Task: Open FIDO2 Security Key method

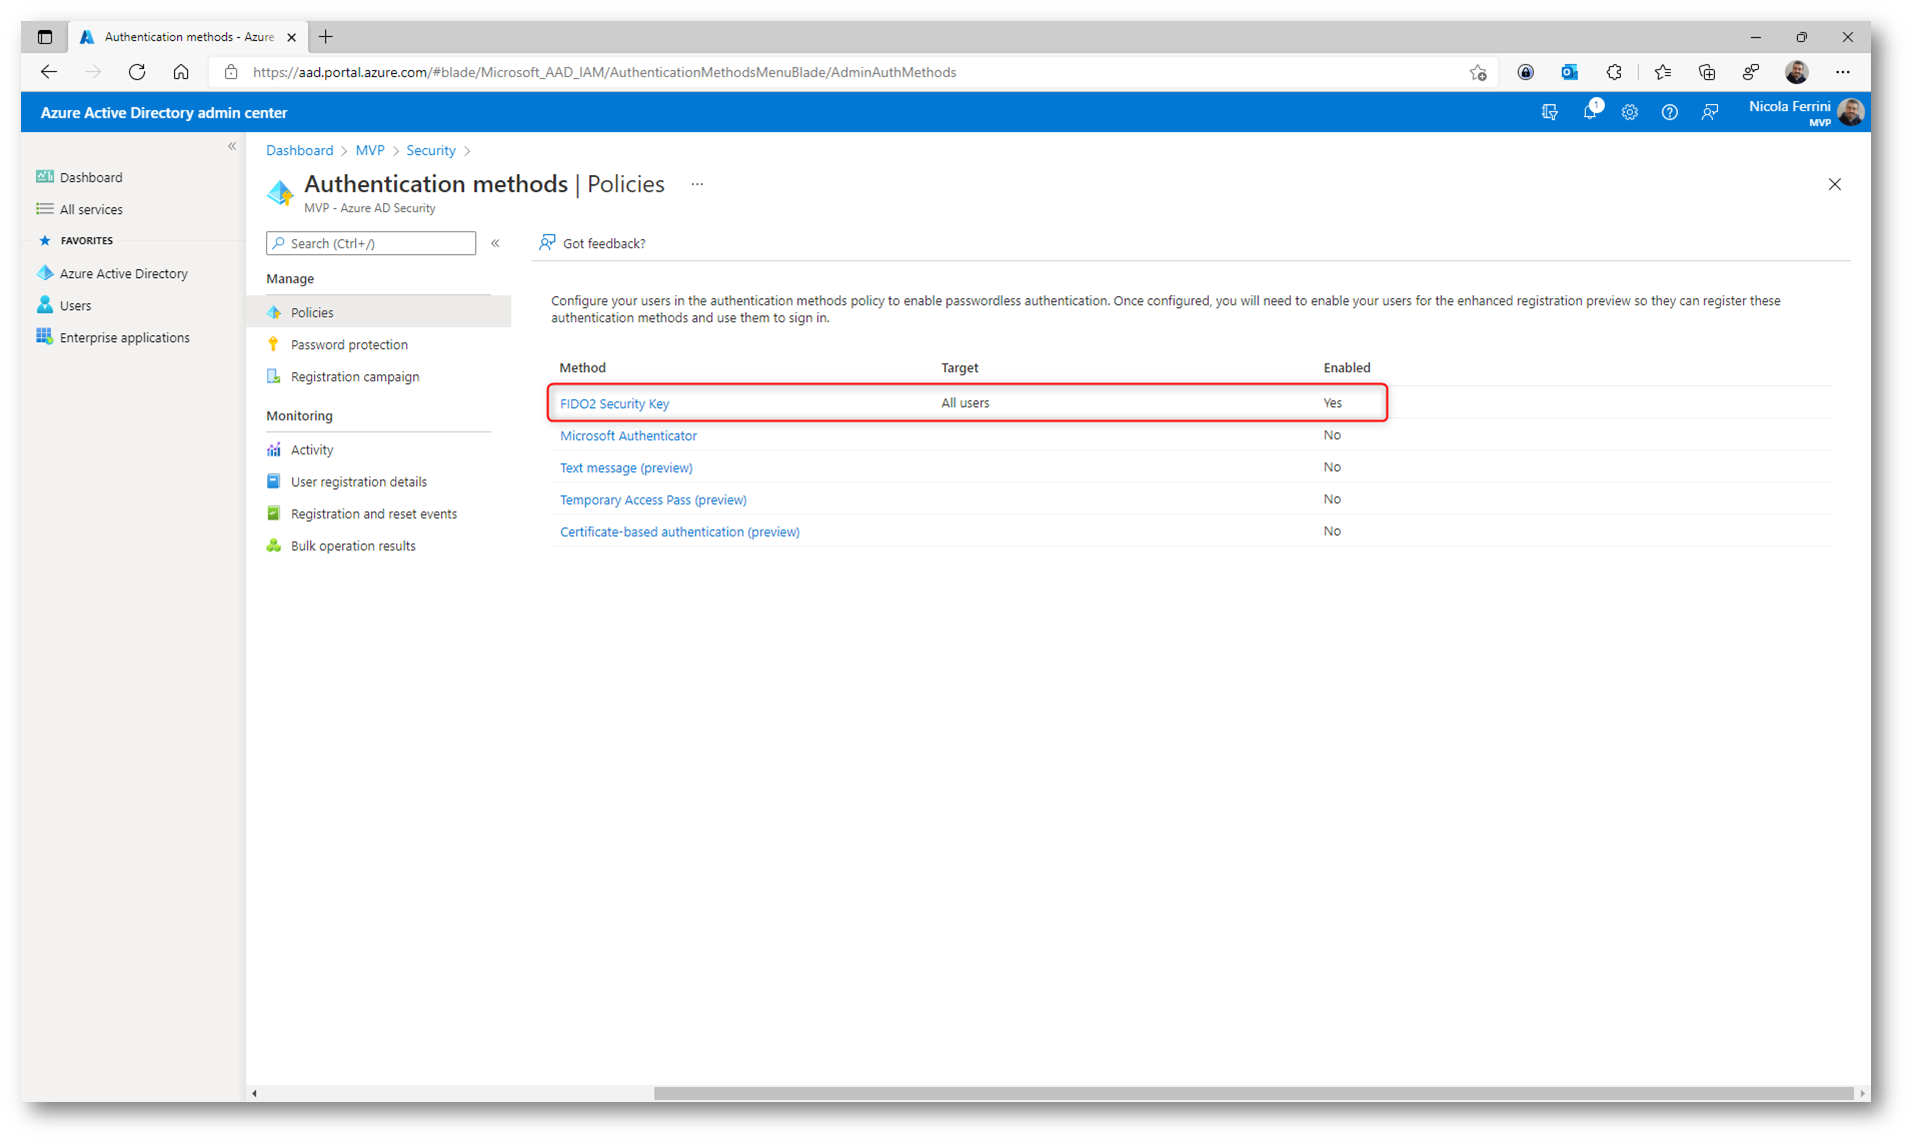Action: (x=614, y=404)
